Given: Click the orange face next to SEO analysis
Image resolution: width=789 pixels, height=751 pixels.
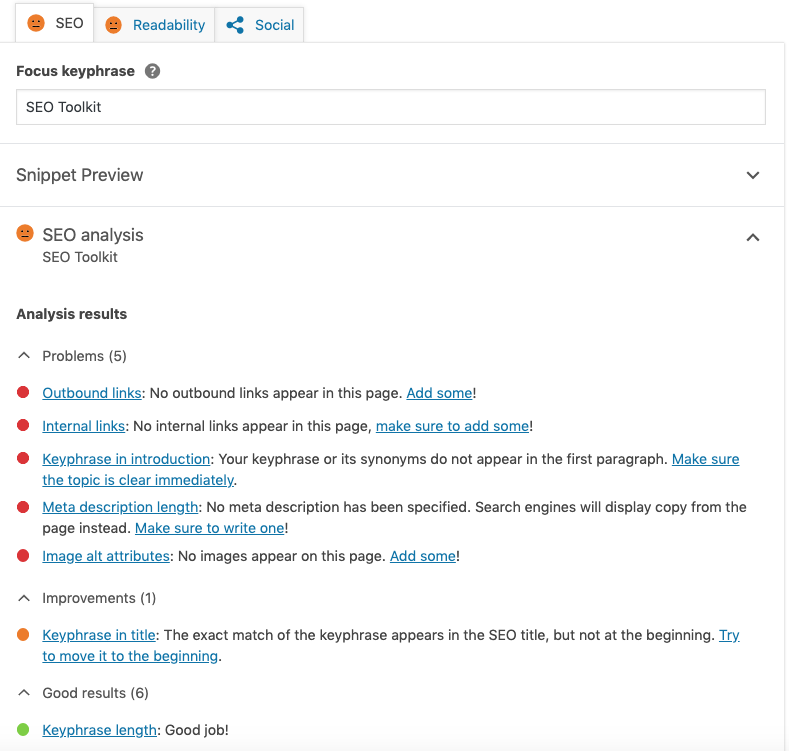Looking at the screenshot, I should 25,233.
